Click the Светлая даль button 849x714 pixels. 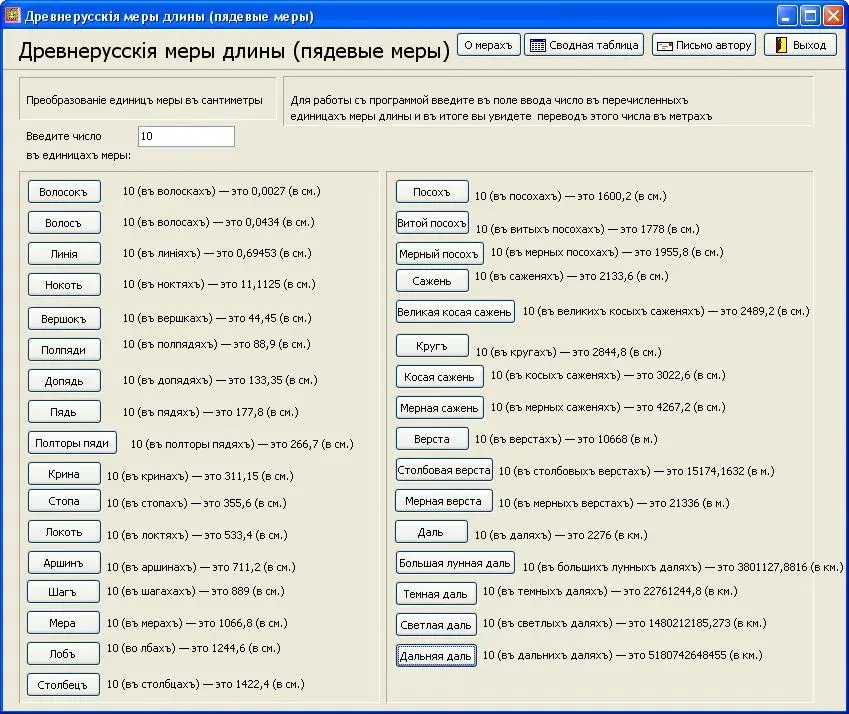[436, 624]
